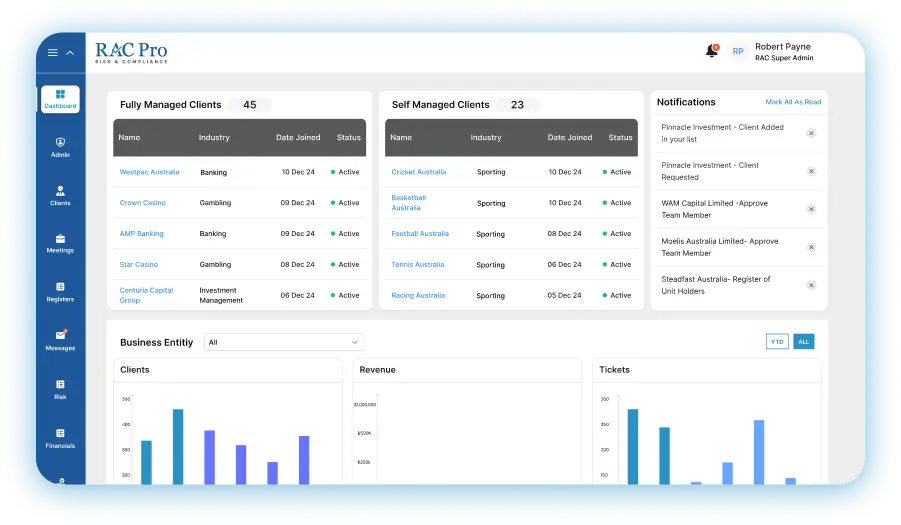Click Mark All As Read link
This screenshot has width=901, height=525.
[793, 102]
